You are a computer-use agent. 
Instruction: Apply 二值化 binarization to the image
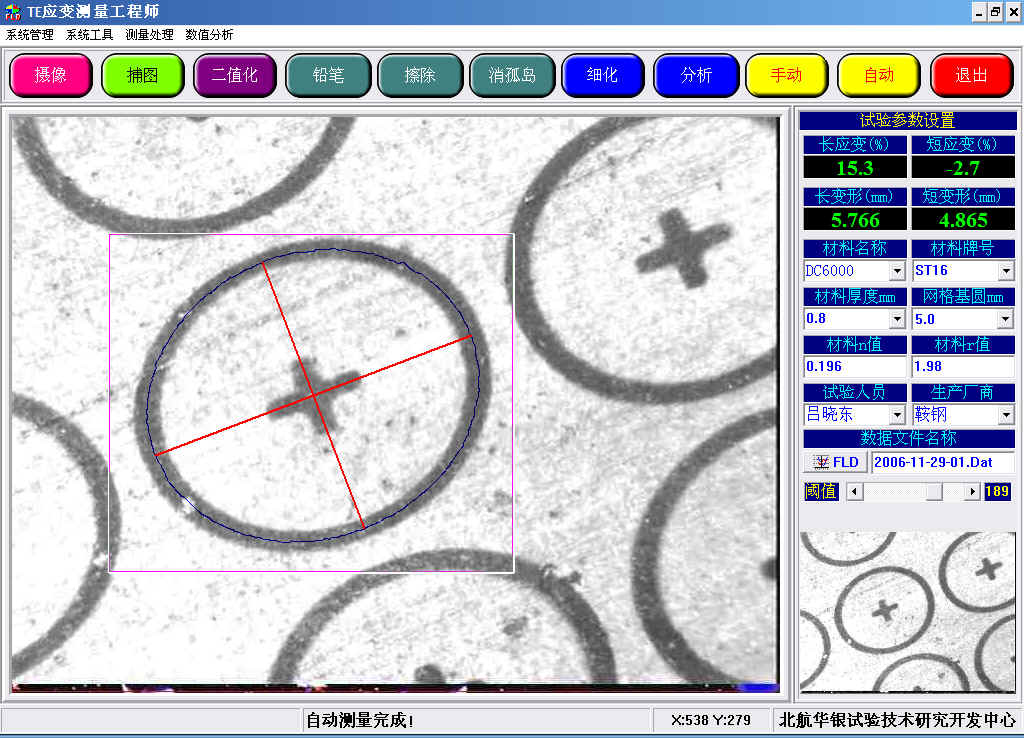[235, 75]
